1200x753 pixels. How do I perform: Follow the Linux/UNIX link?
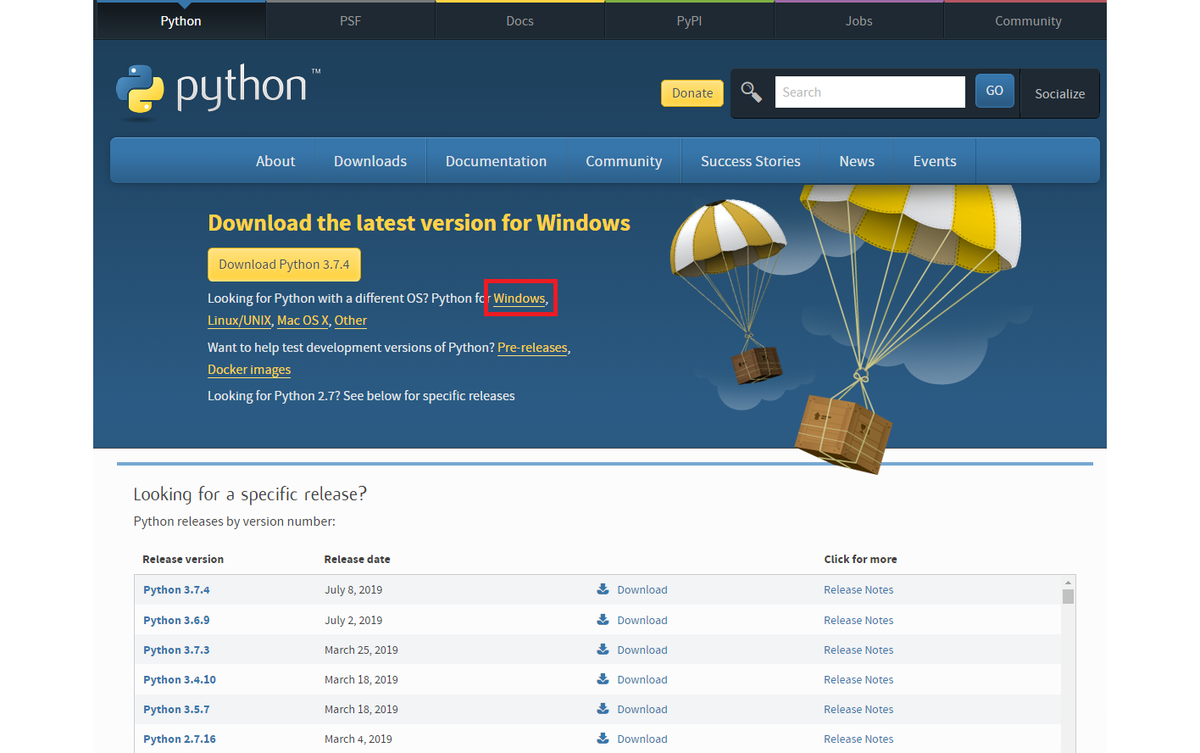[239, 320]
